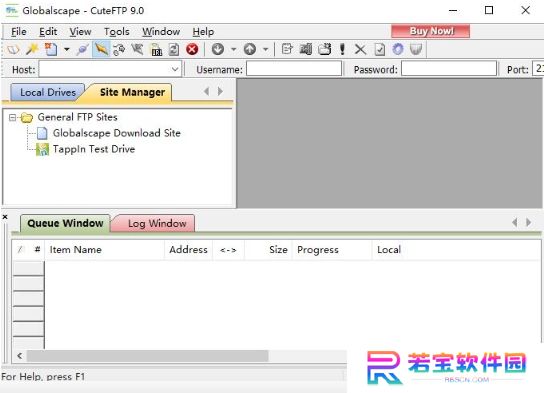
Task: Click the red Stop icon
Action: (192, 50)
